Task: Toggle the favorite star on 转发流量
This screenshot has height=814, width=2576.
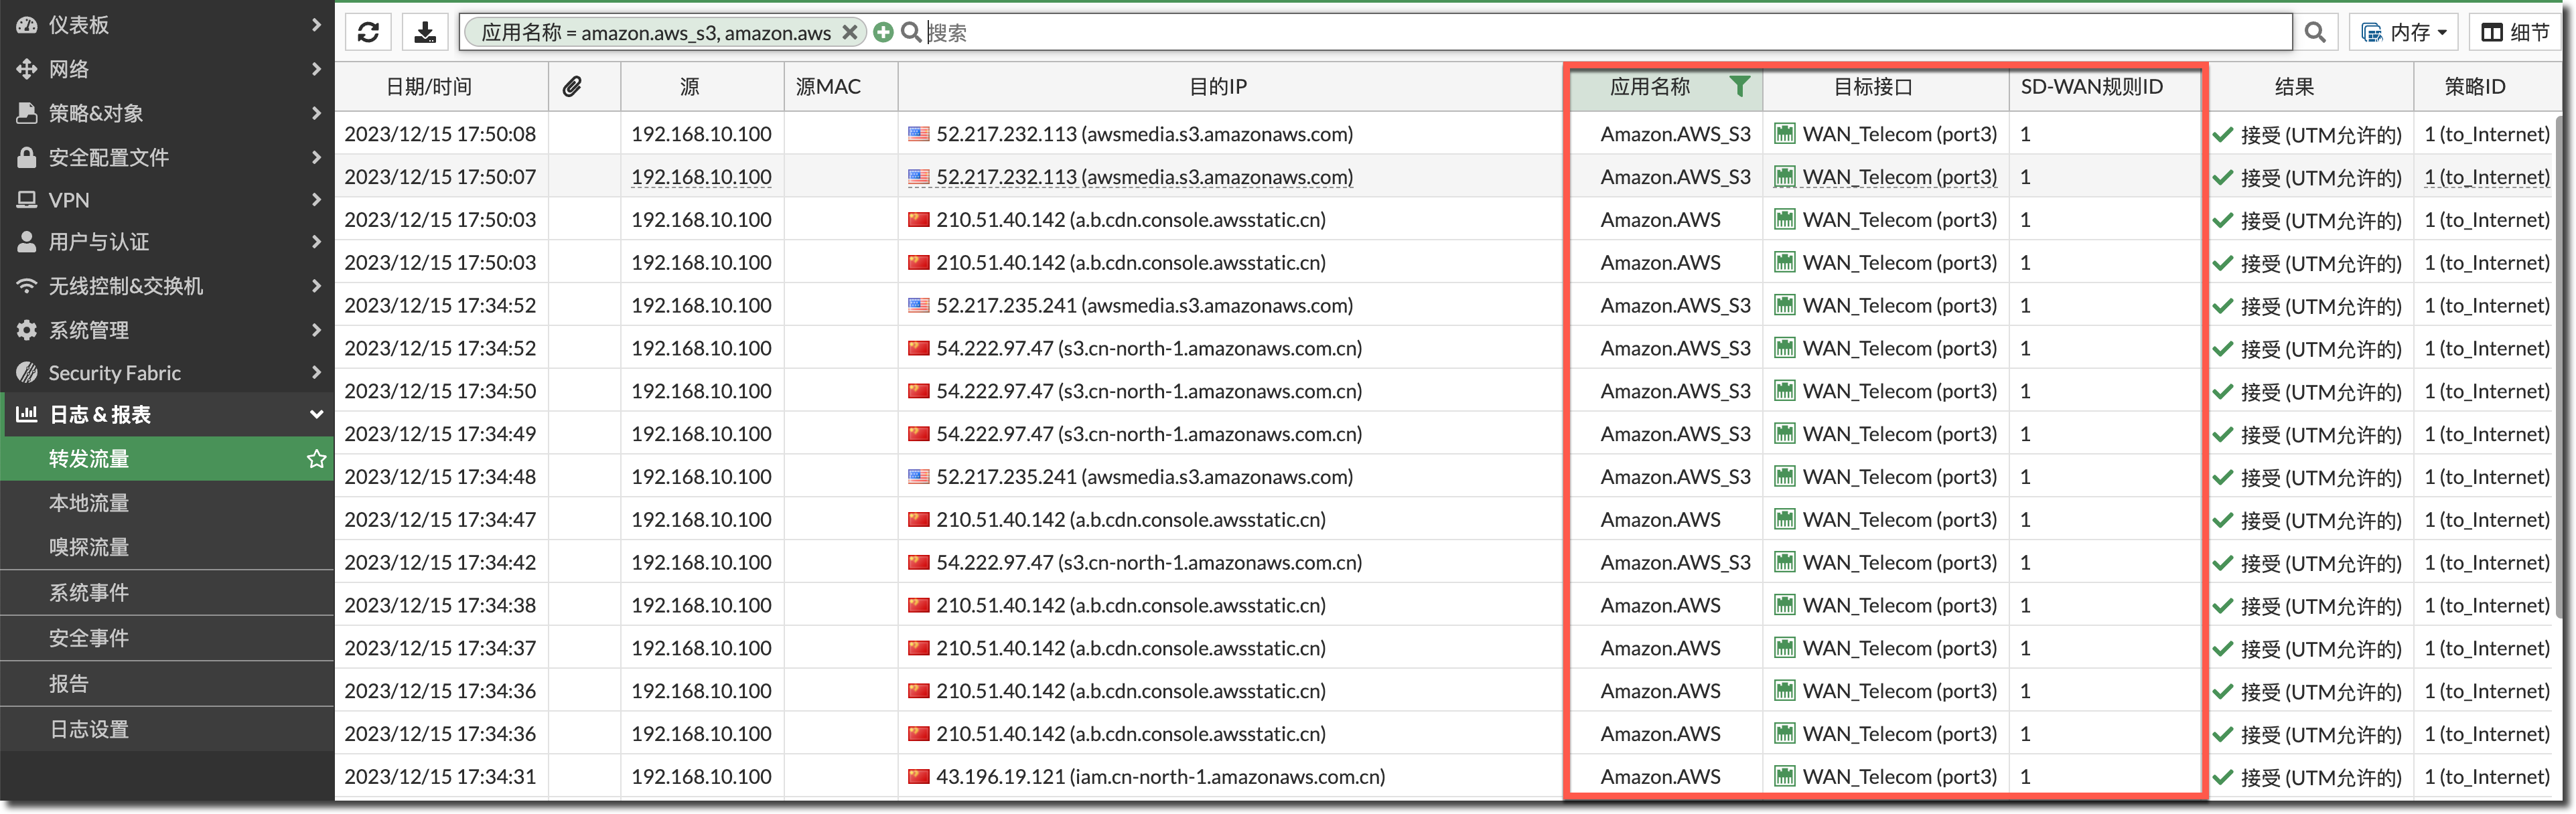Action: tap(316, 459)
